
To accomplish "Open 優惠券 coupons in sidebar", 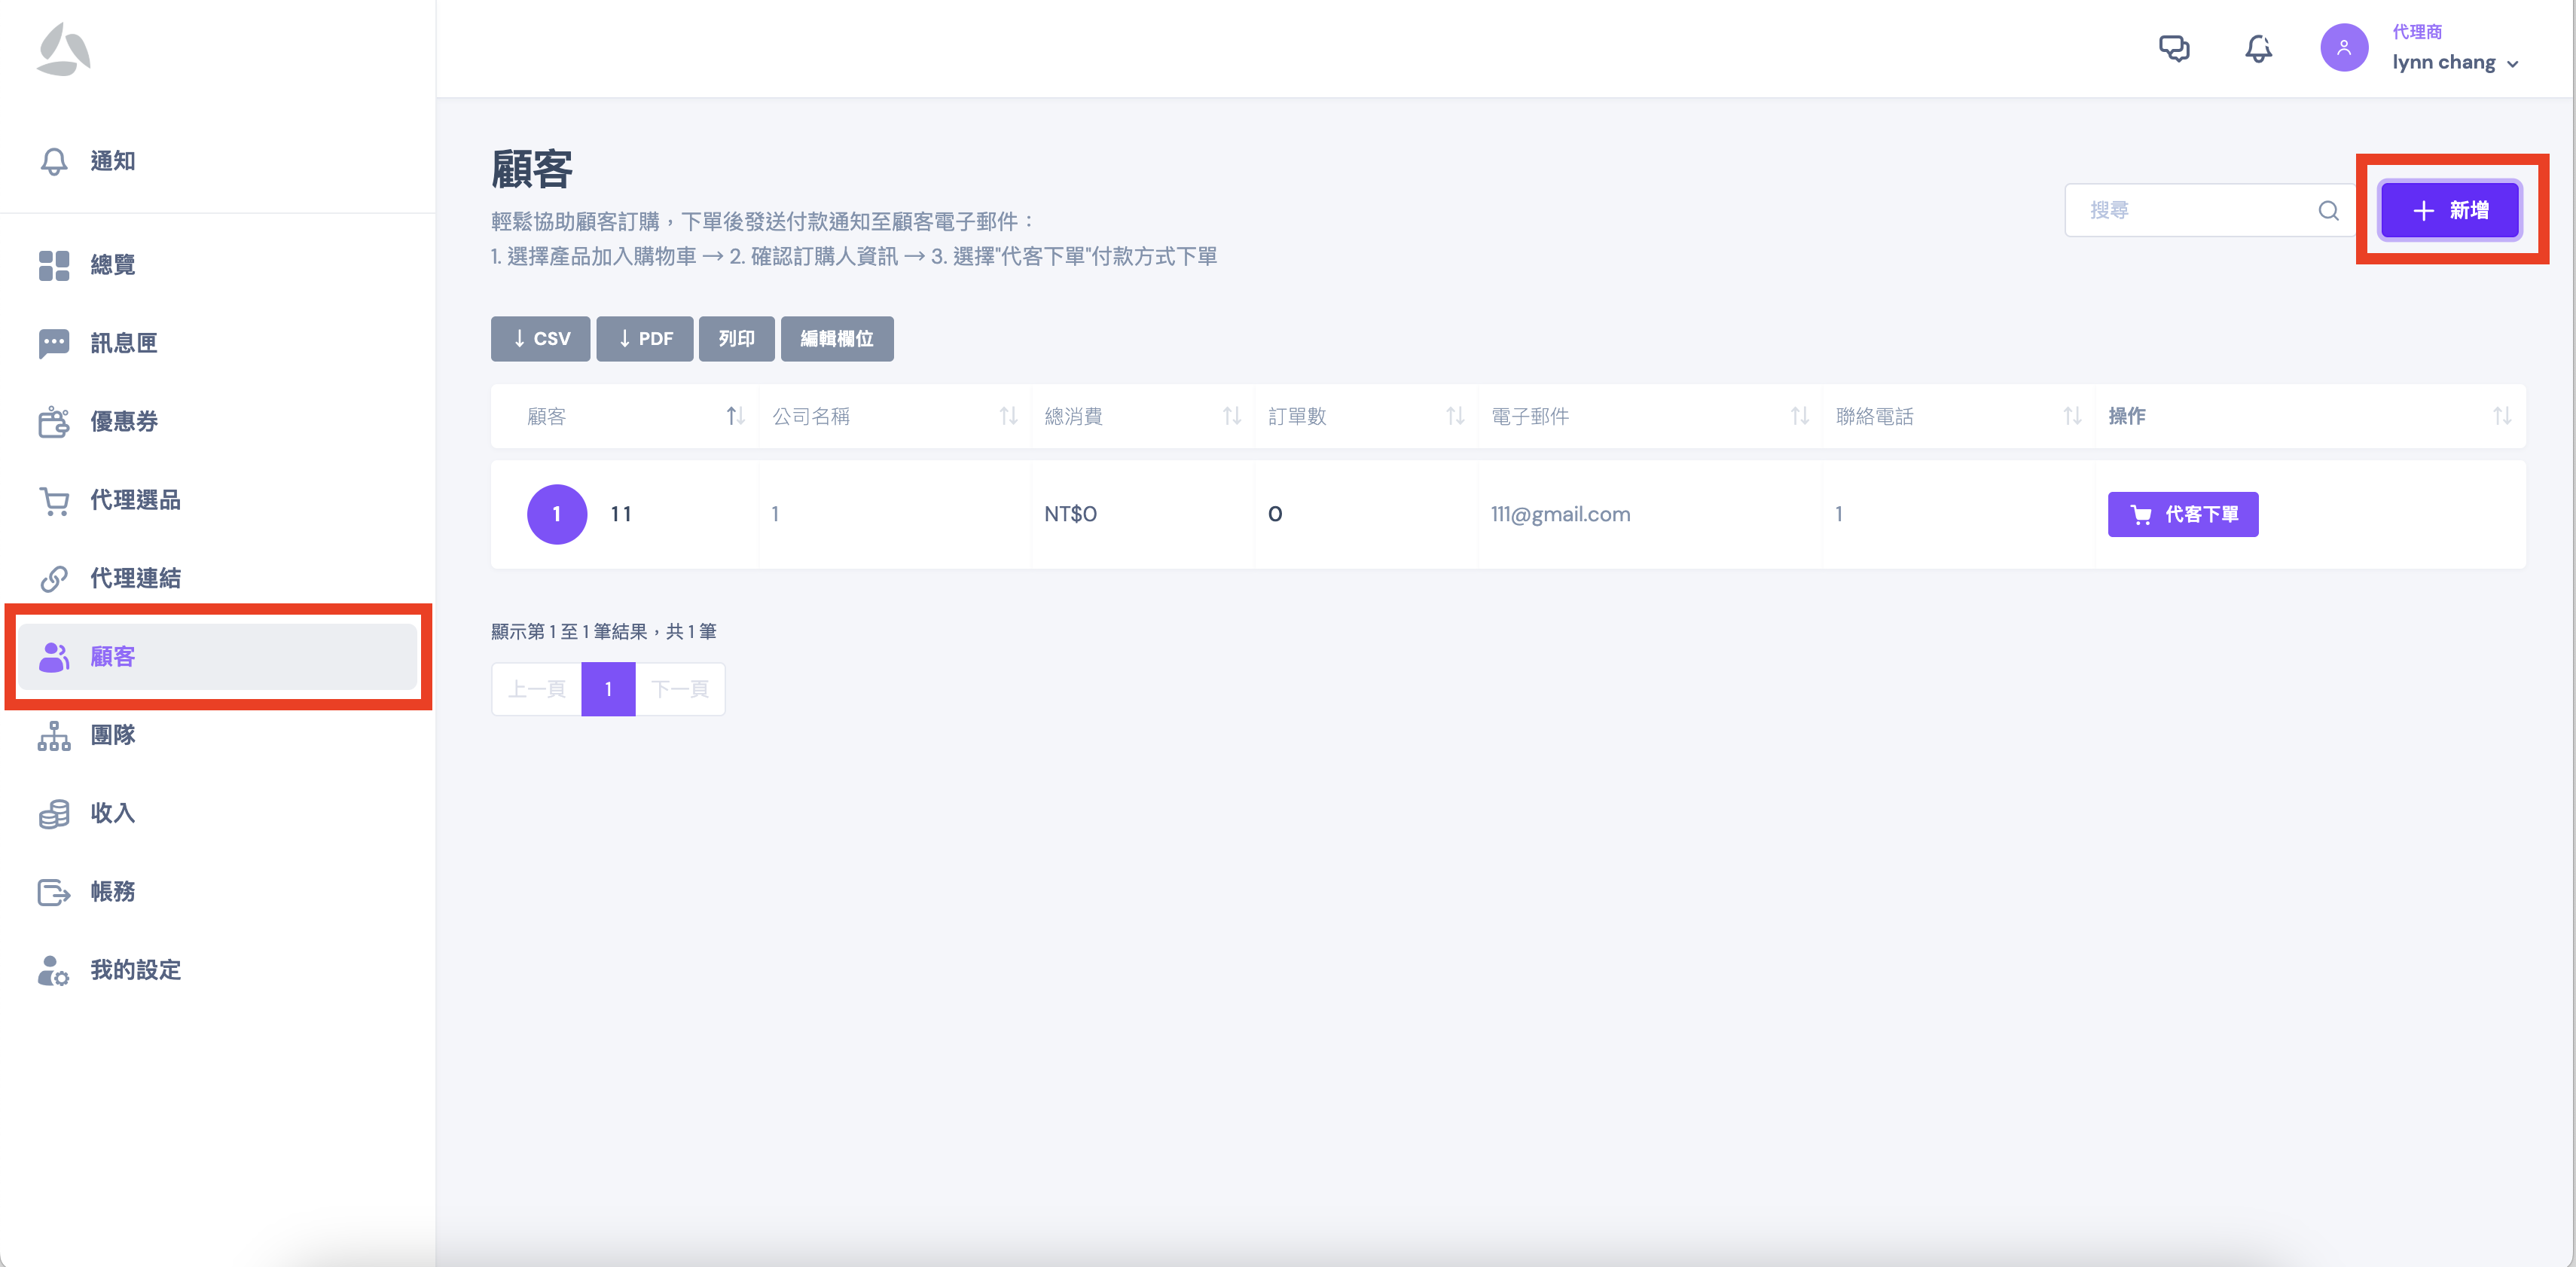I will click(123, 421).
